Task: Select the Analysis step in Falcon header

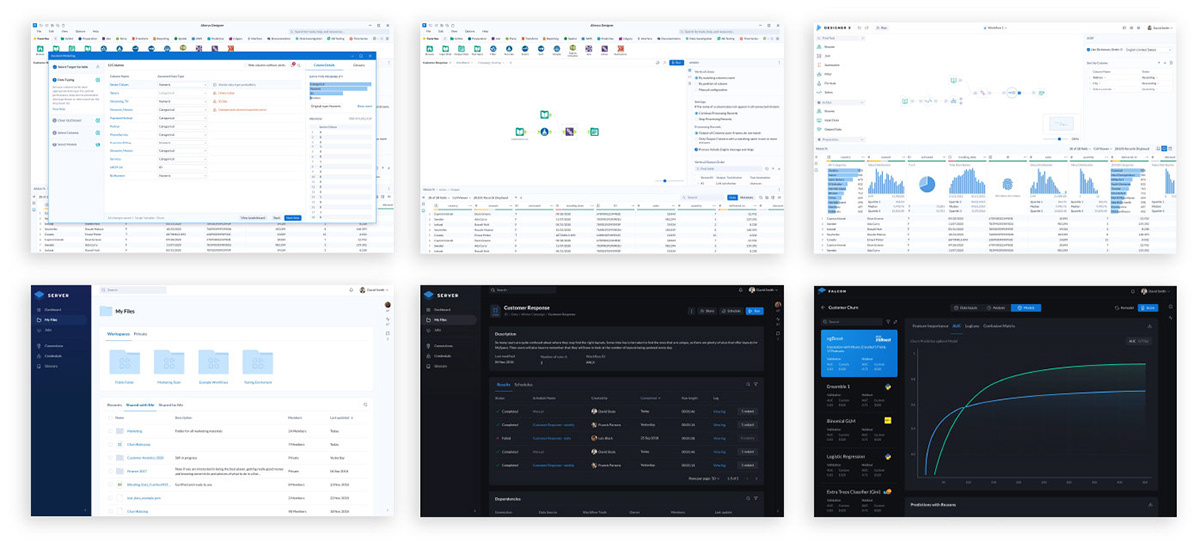Action: click(996, 308)
